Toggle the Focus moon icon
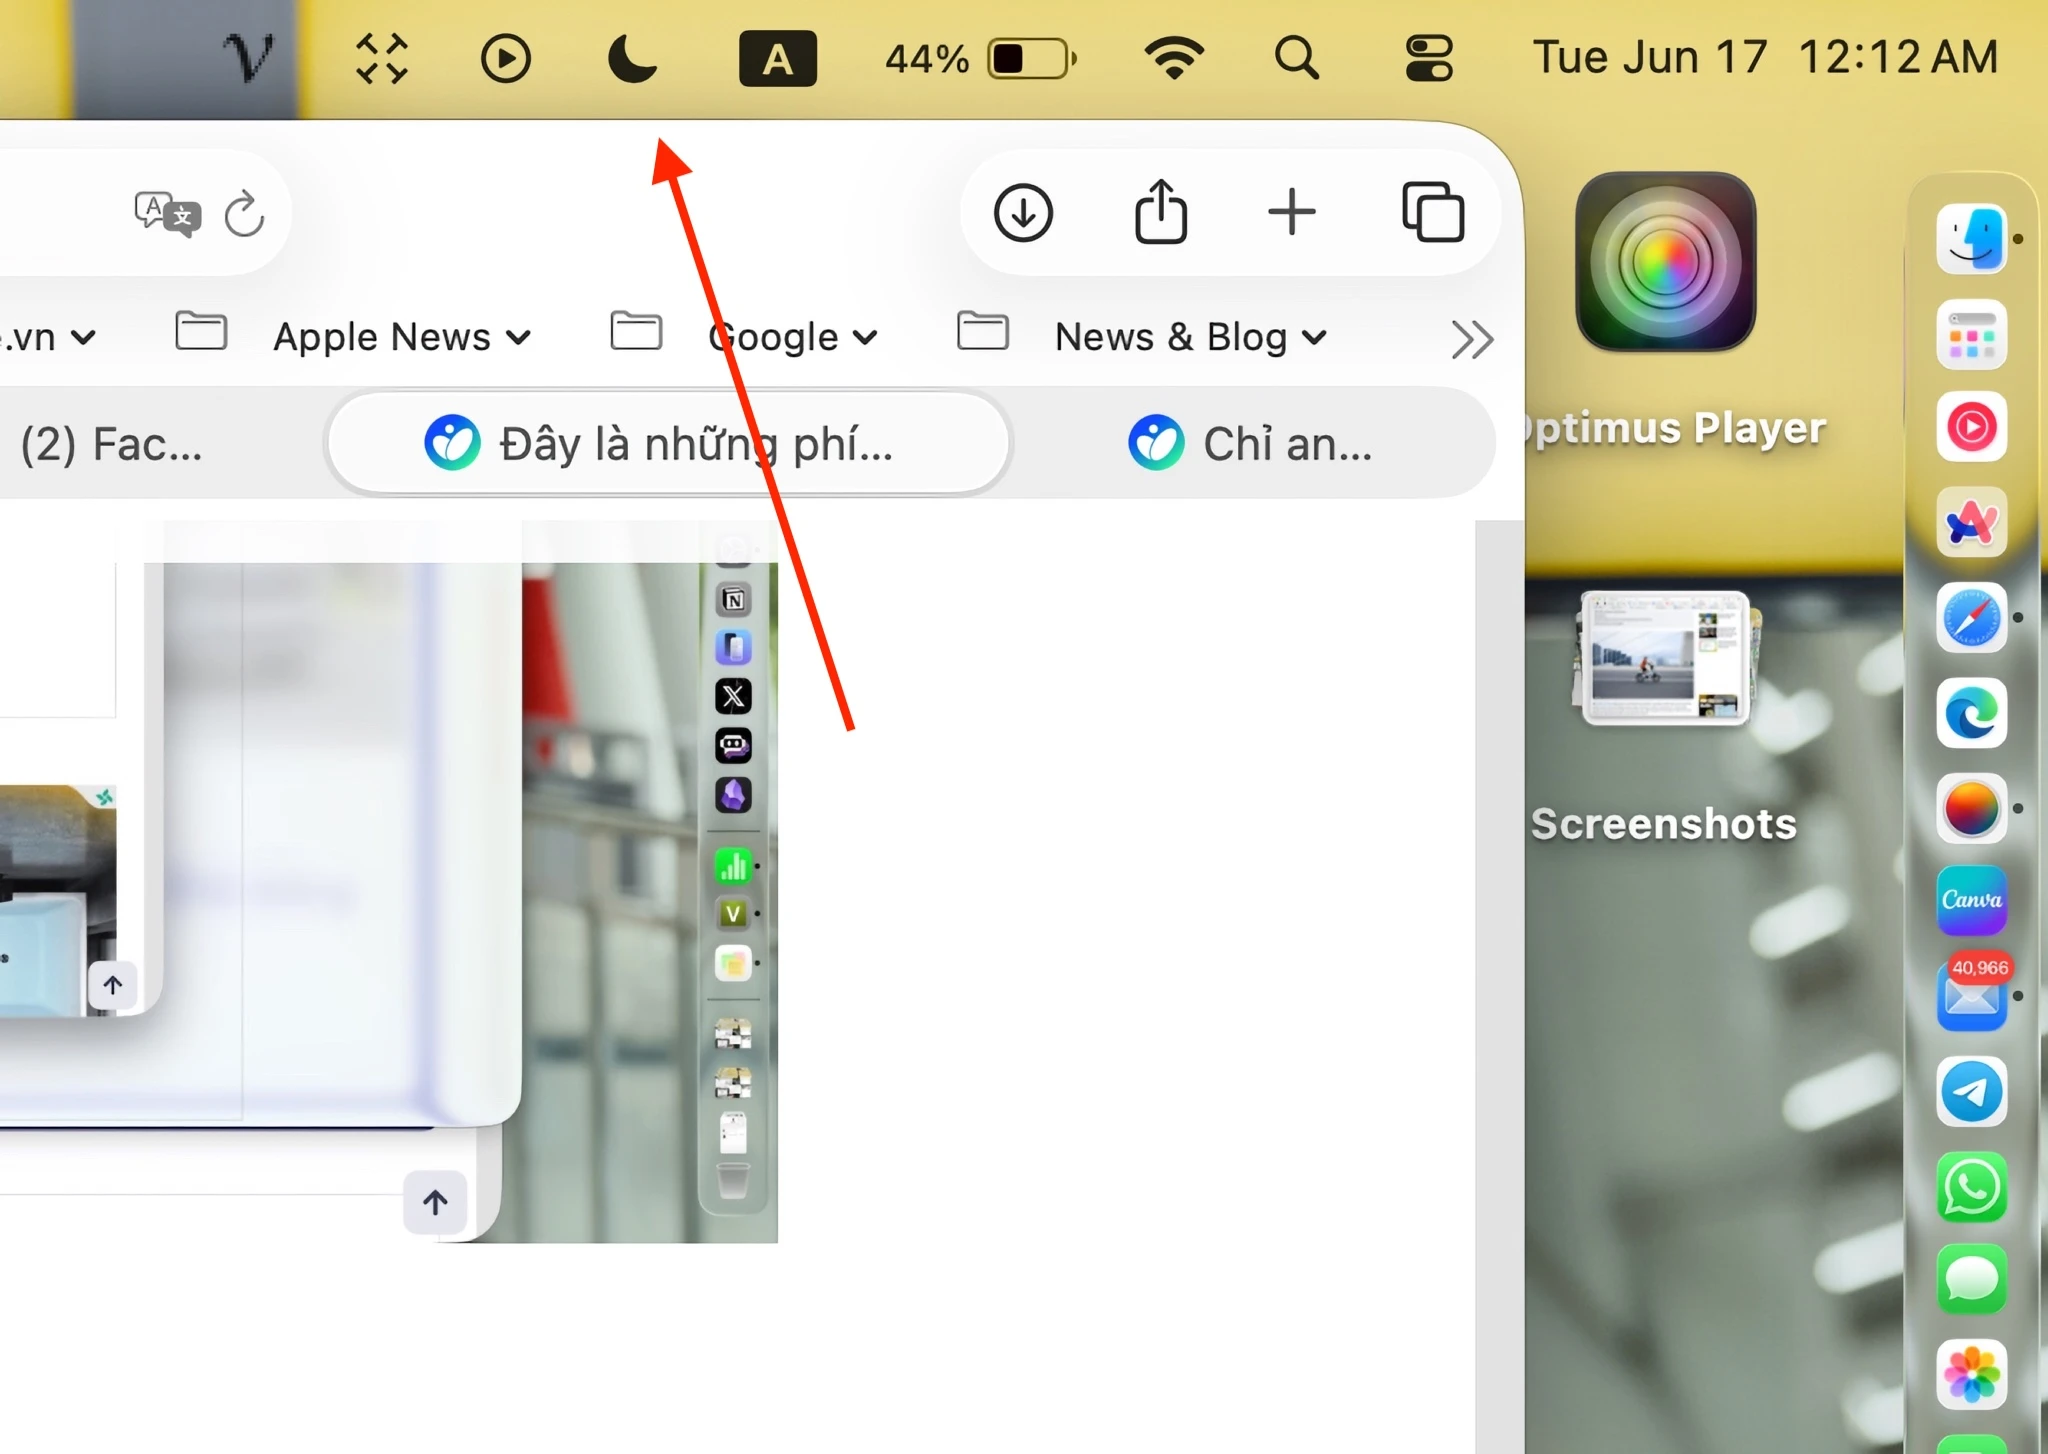This screenshot has width=2048, height=1454. [x=632, y=58]
